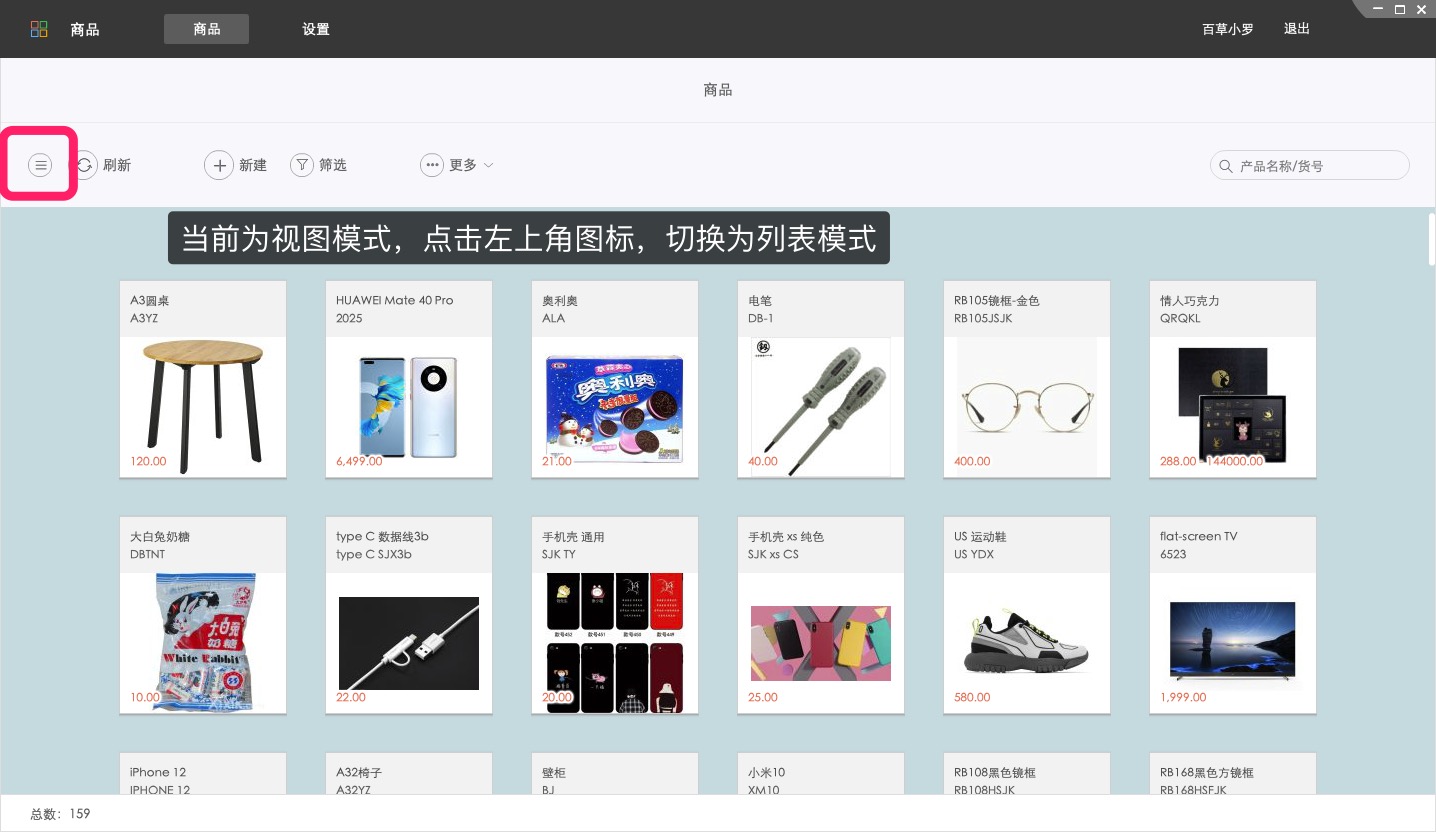1436x832 pixels.
Task: Click the vertical scrollbar thumb
Action: 1431,238
